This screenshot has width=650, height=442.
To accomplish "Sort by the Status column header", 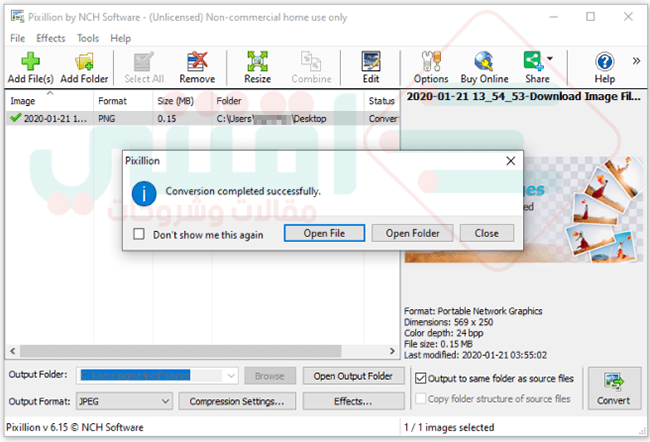I will pyautogui.click(x=382, y=101).
